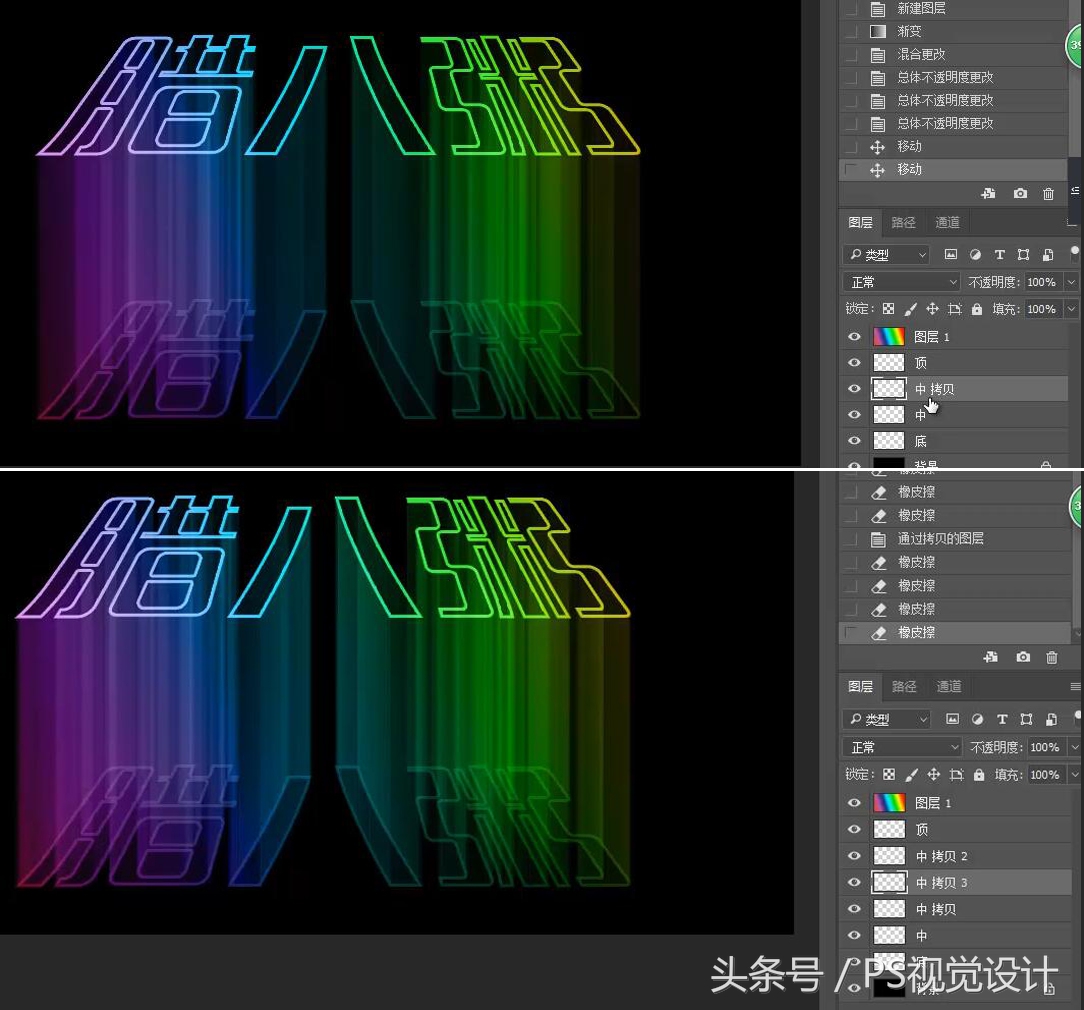The image size is (1084, 1010).
Task: Click the lock all padlock icon
Action: (x=975, y=309)
